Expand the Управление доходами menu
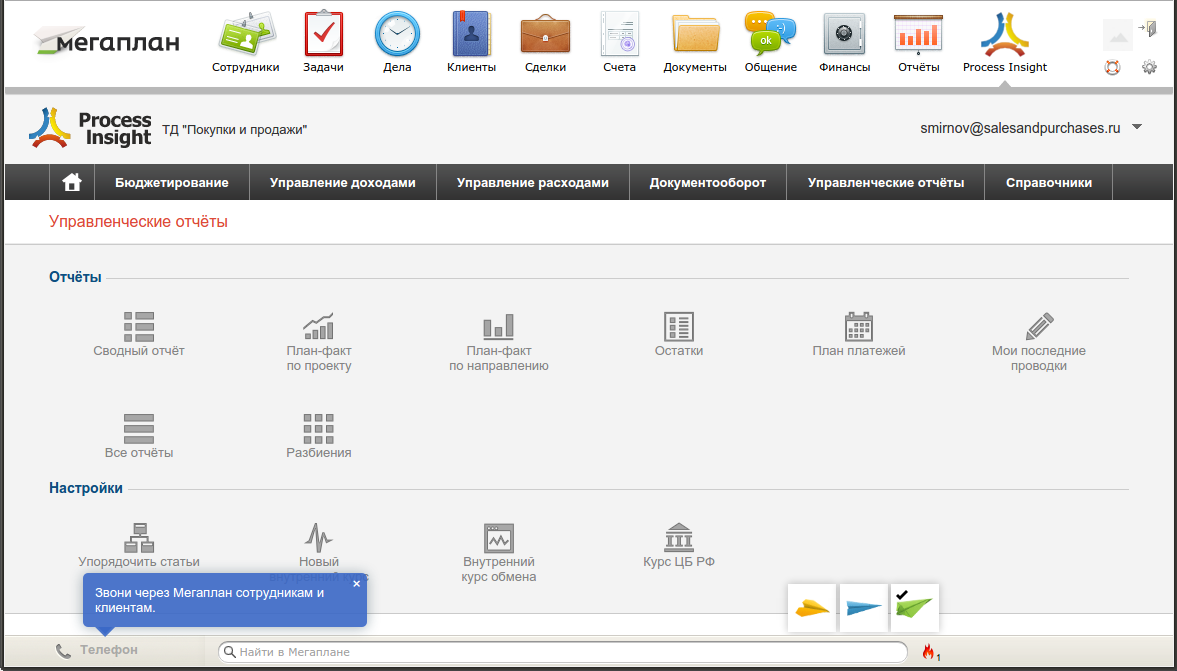Viewport: 1177px width, 671px height. tap(342, 183)
